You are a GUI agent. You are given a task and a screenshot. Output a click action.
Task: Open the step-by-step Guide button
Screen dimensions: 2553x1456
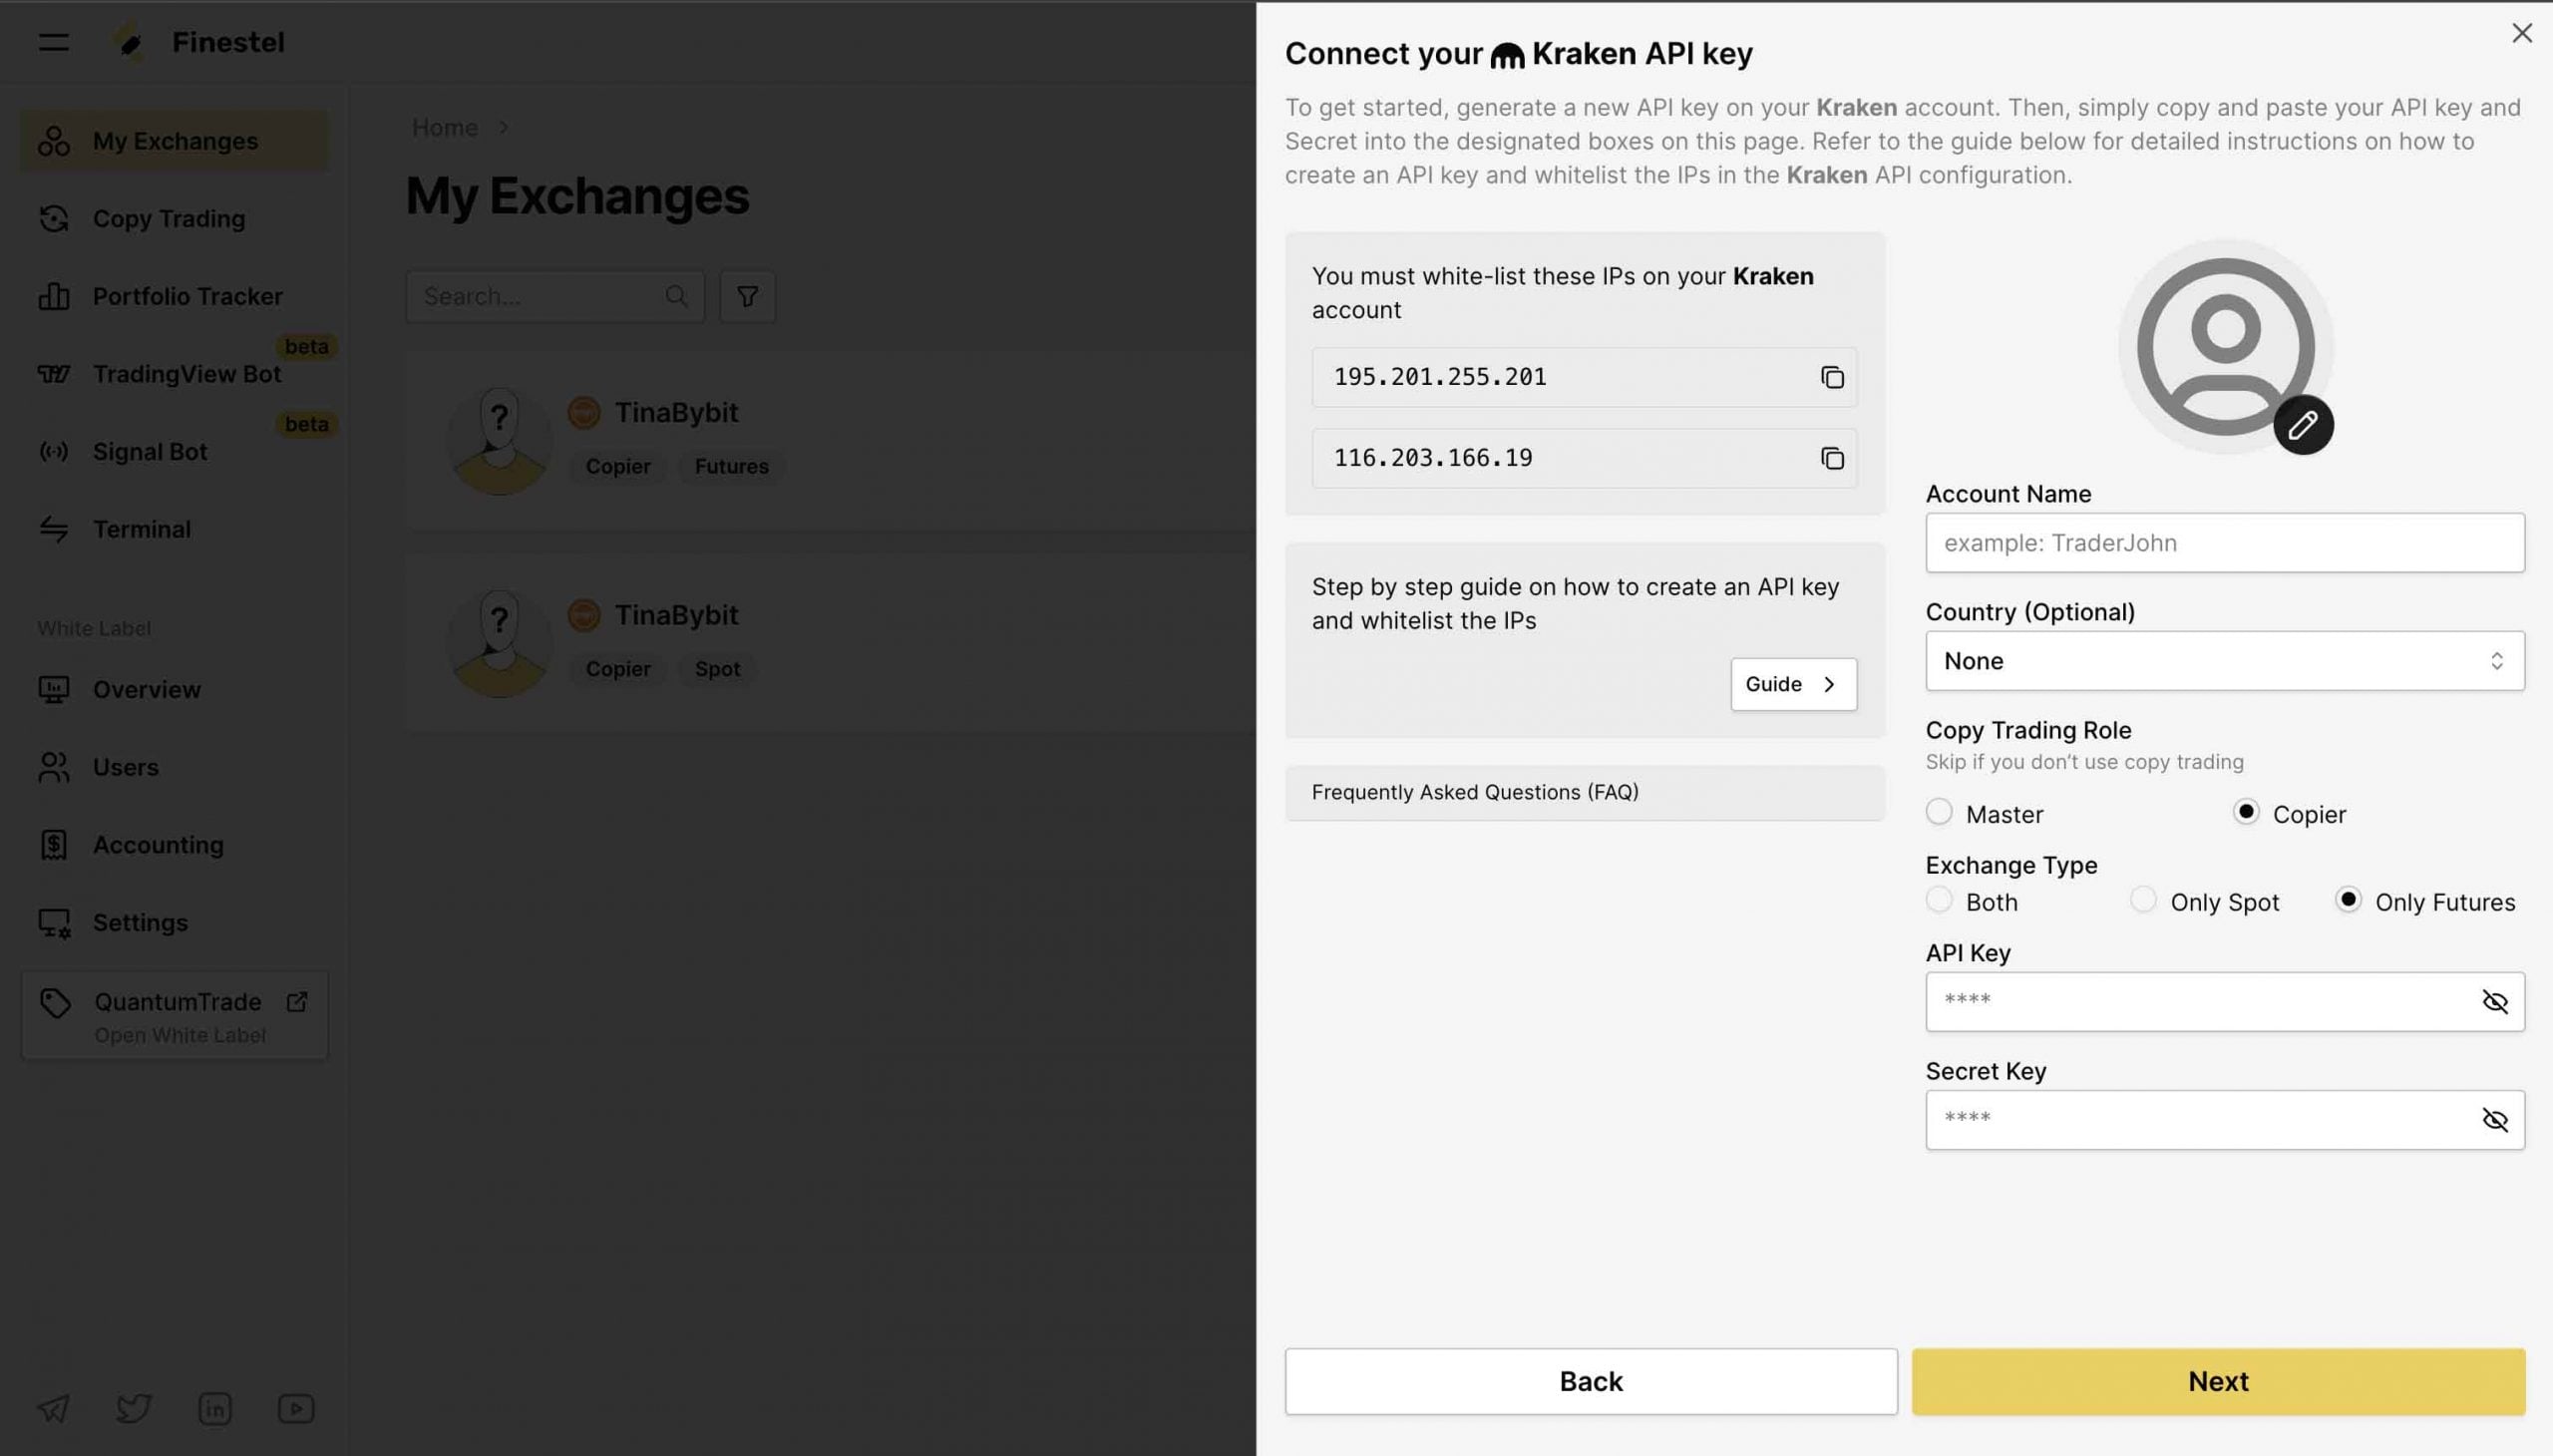(x=1793, y=684)
